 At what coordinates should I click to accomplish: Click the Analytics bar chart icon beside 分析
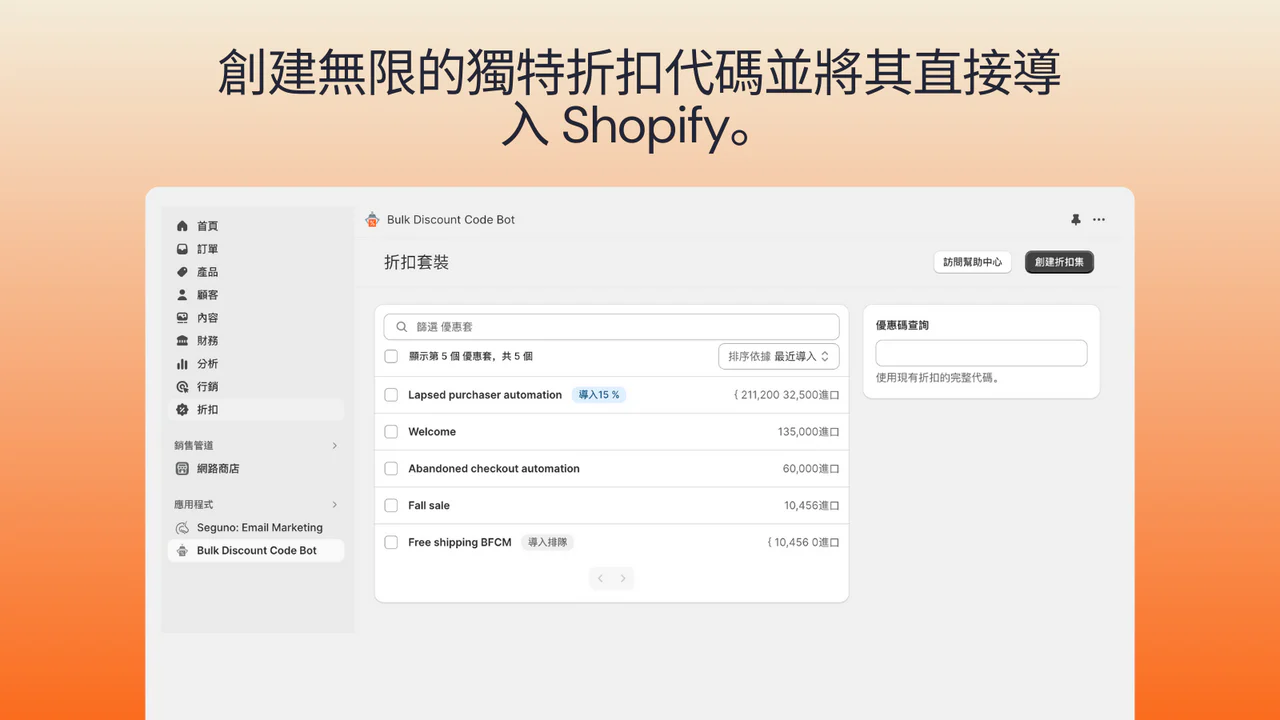[x=182, y=364]
